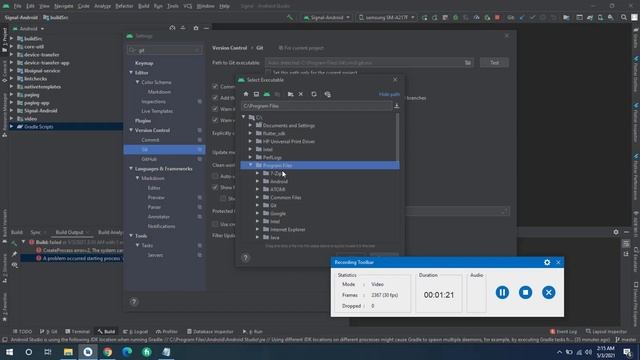The width and height of the screenshot is (640, 360).
Task: Open the Signal-Android run configuration dropdown
Action: (327, 18)
